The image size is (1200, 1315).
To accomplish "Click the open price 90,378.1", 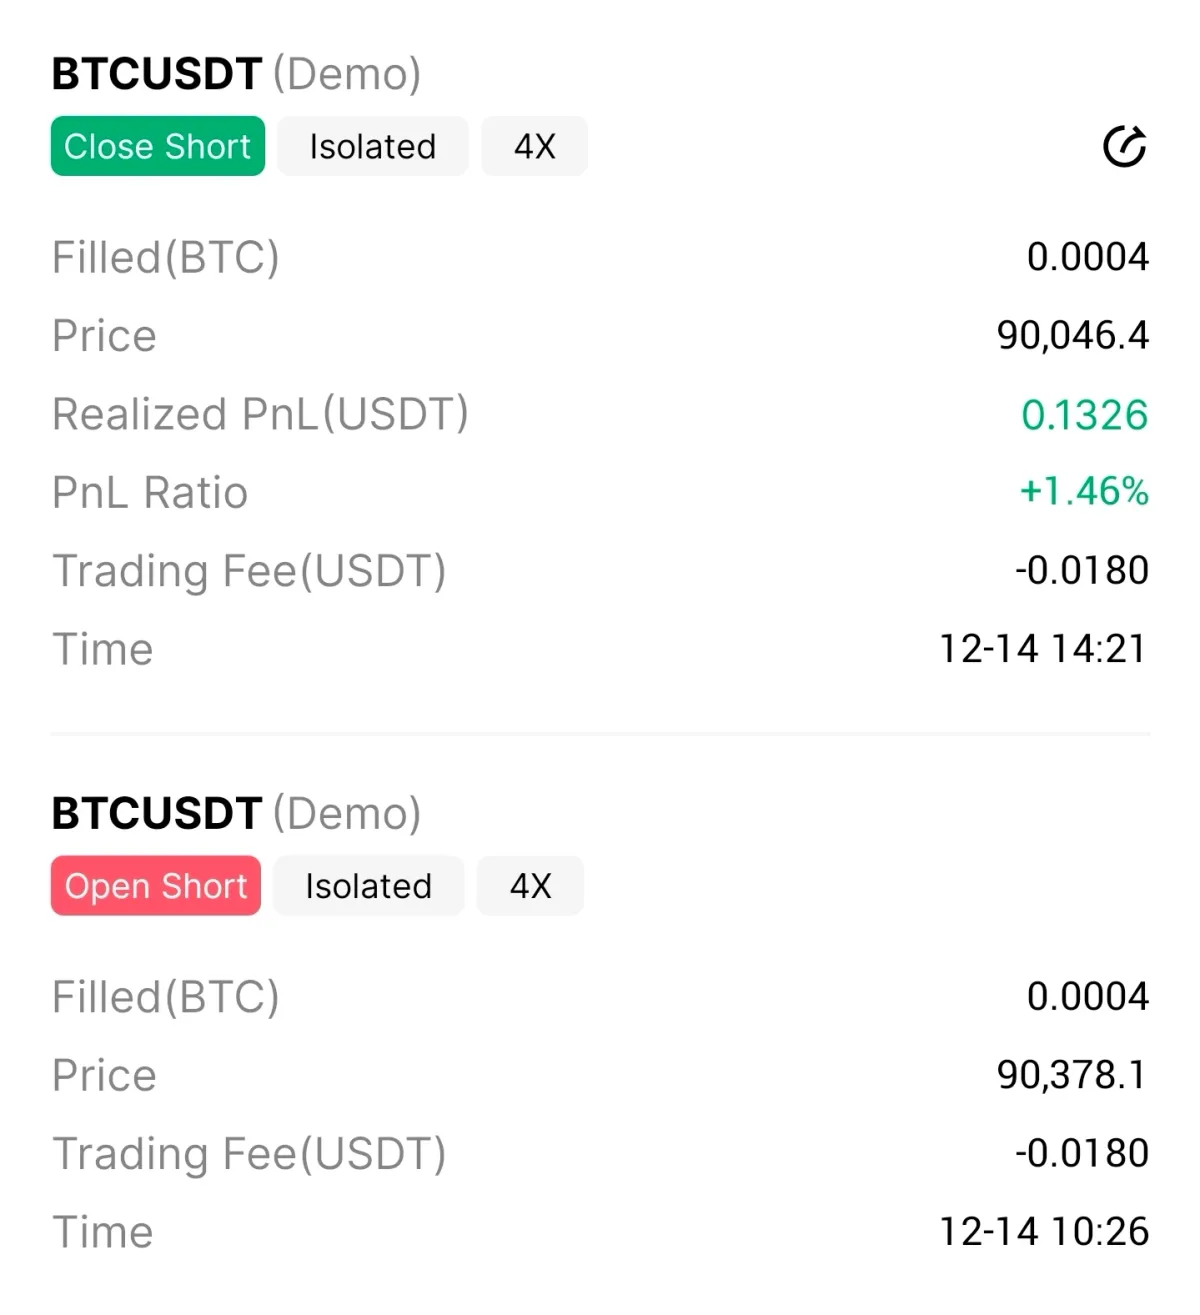I will click(x=1072, y=1075).
